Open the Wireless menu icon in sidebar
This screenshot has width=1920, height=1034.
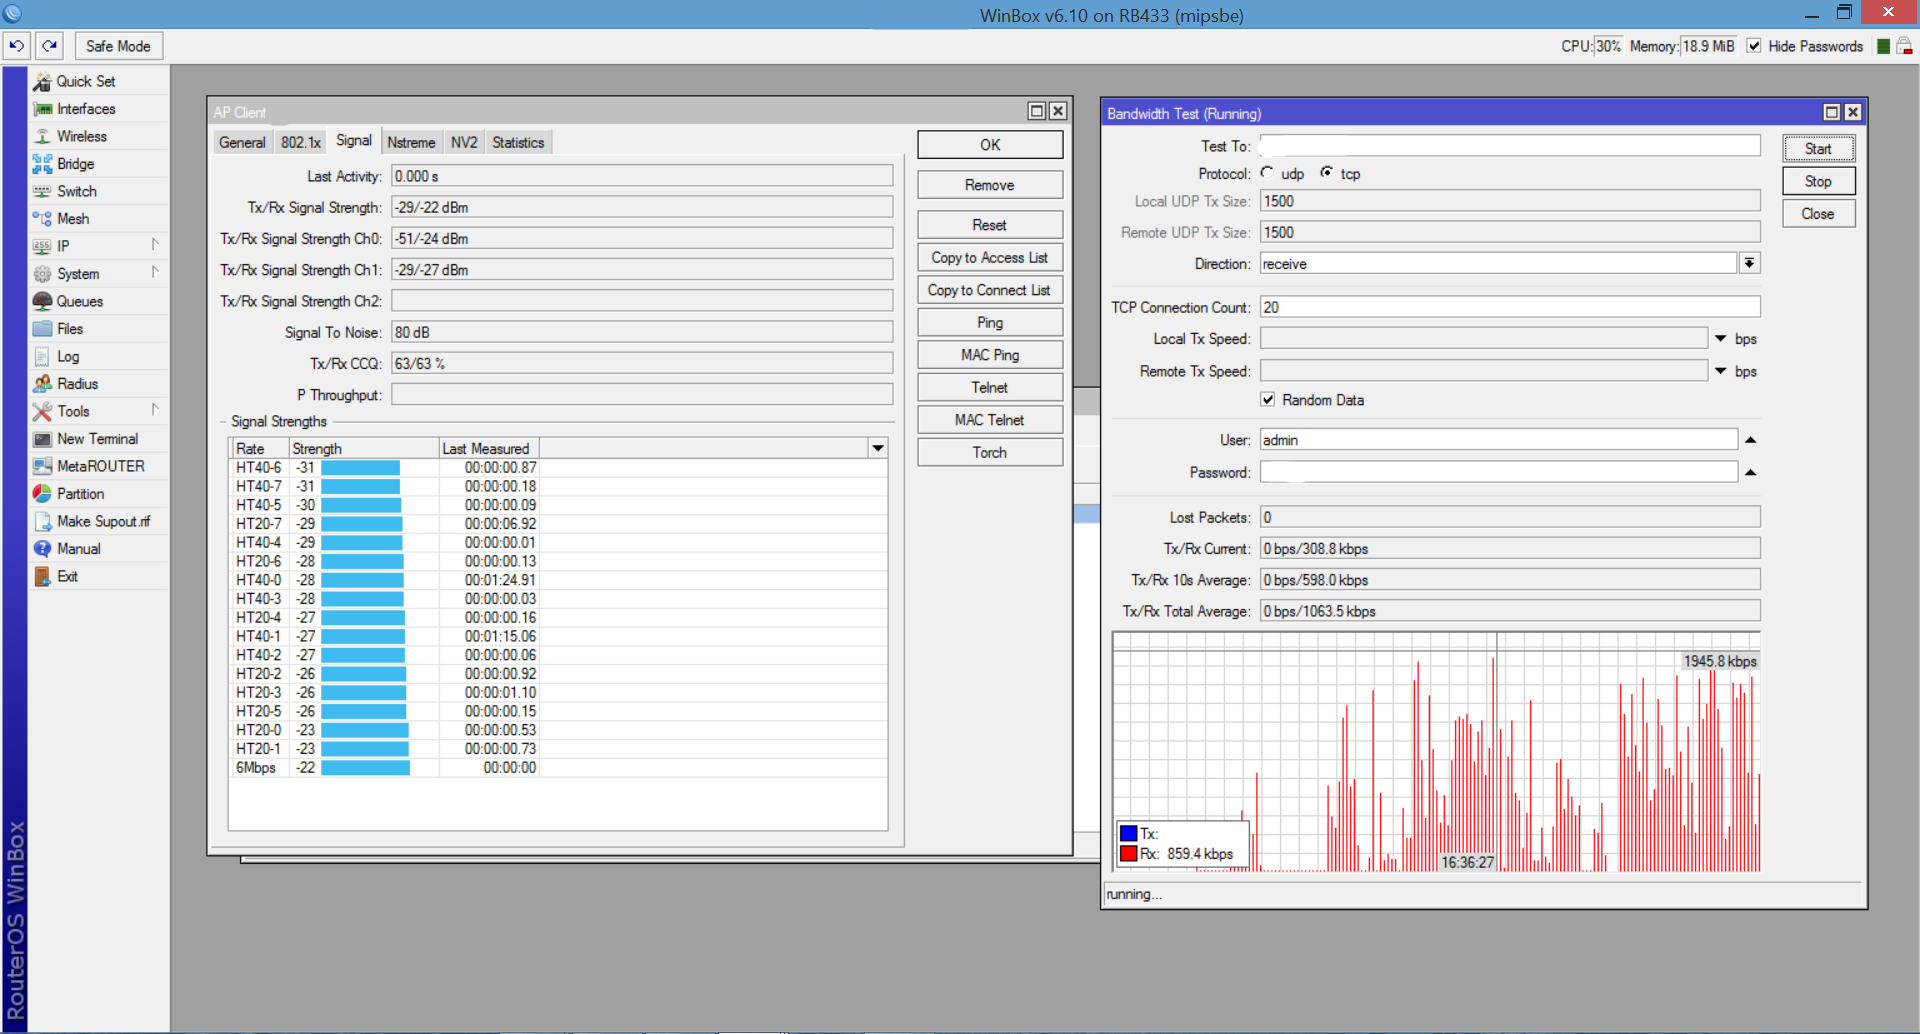[42, 136]
